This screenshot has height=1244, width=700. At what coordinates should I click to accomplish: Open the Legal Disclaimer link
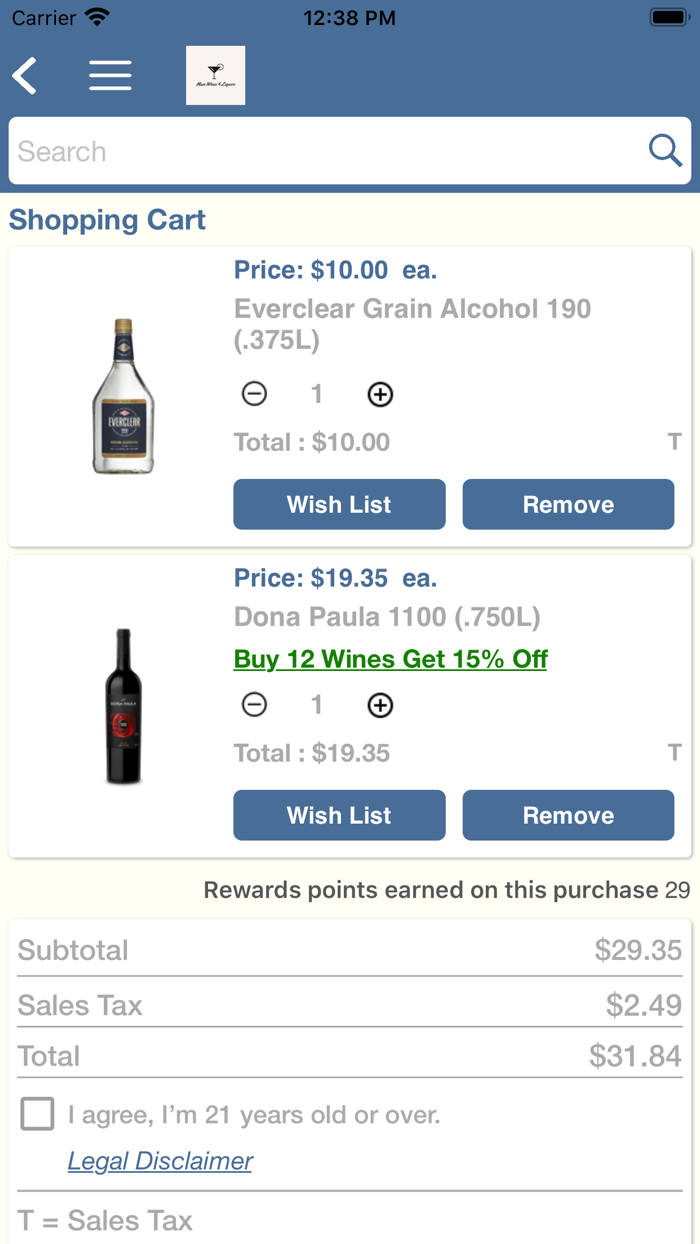click(159, 1160)
